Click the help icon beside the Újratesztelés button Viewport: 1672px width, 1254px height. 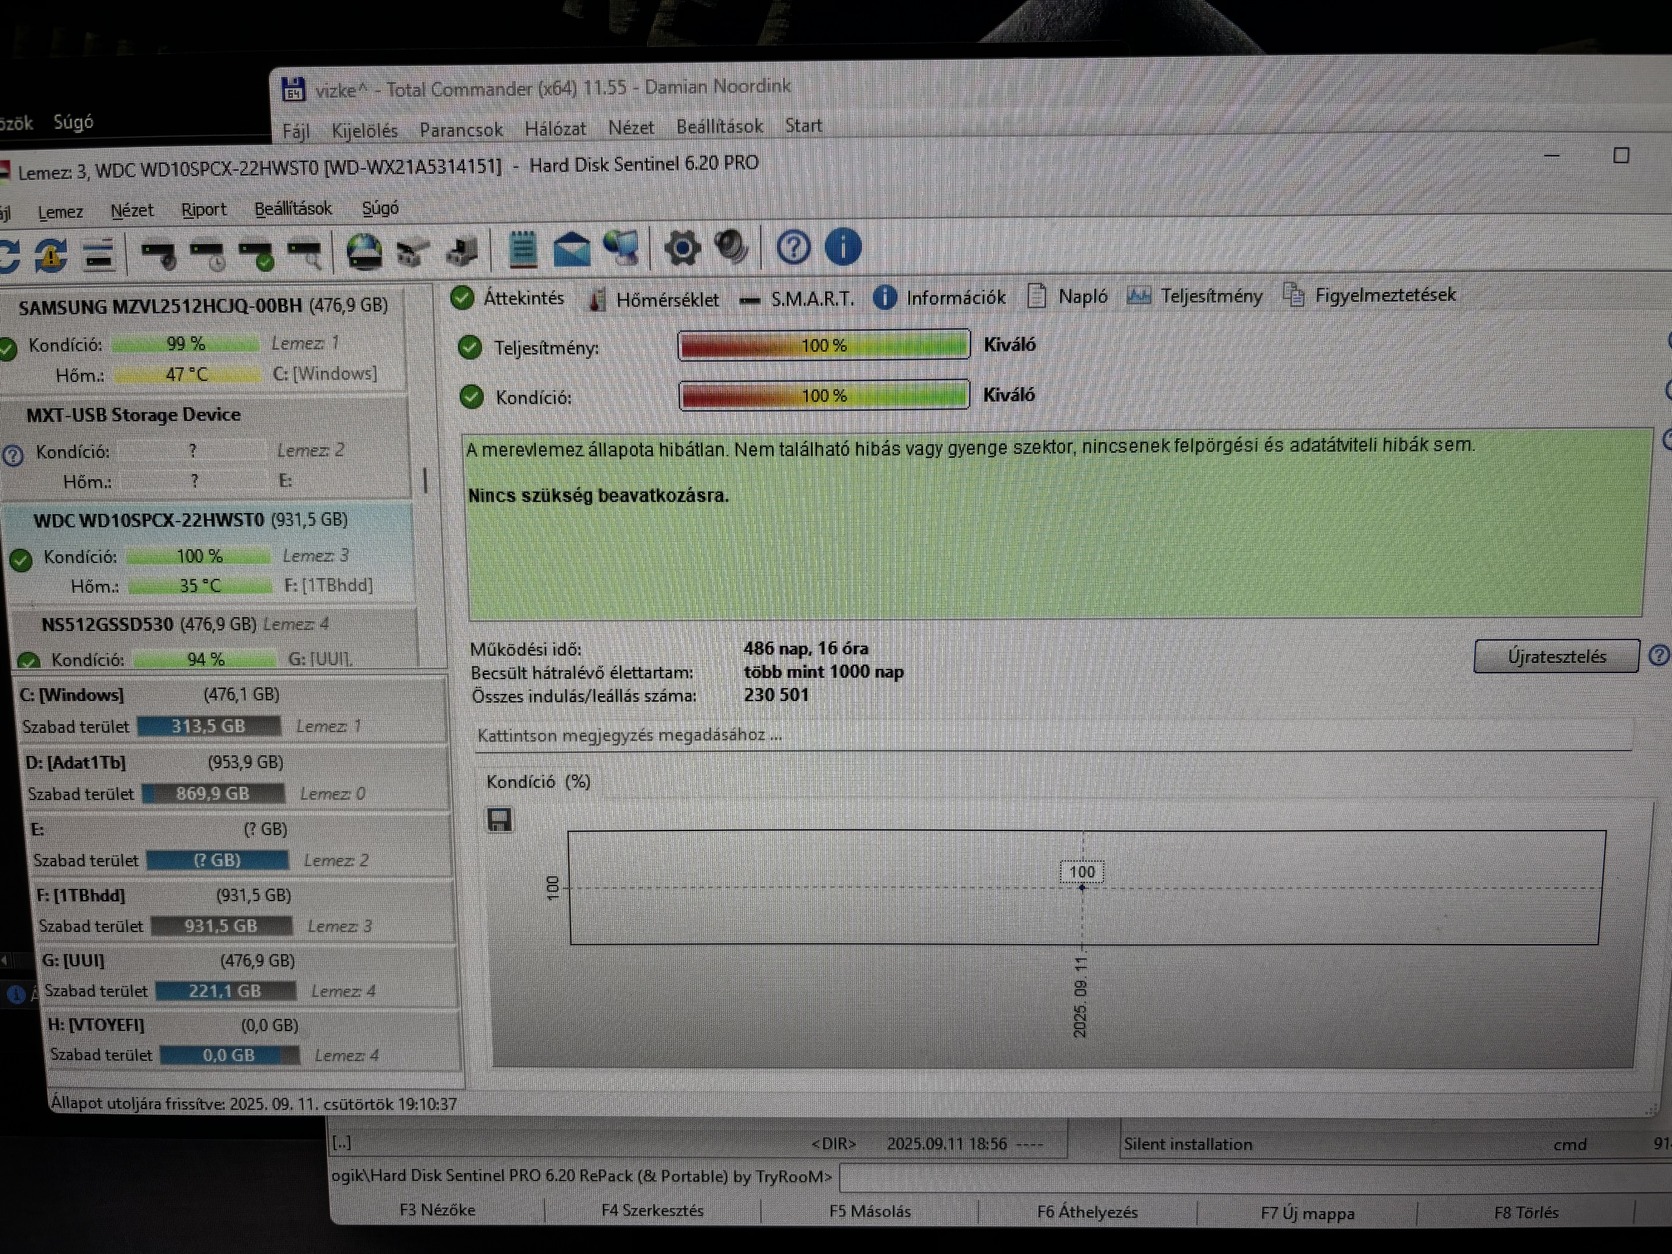click(1658, 655)
